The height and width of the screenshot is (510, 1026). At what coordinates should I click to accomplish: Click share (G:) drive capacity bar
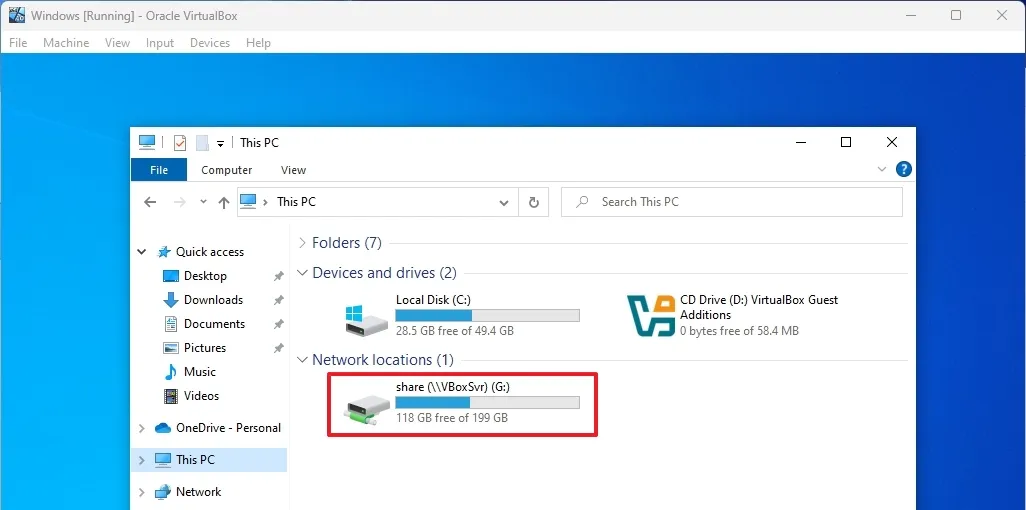[487, 403]
